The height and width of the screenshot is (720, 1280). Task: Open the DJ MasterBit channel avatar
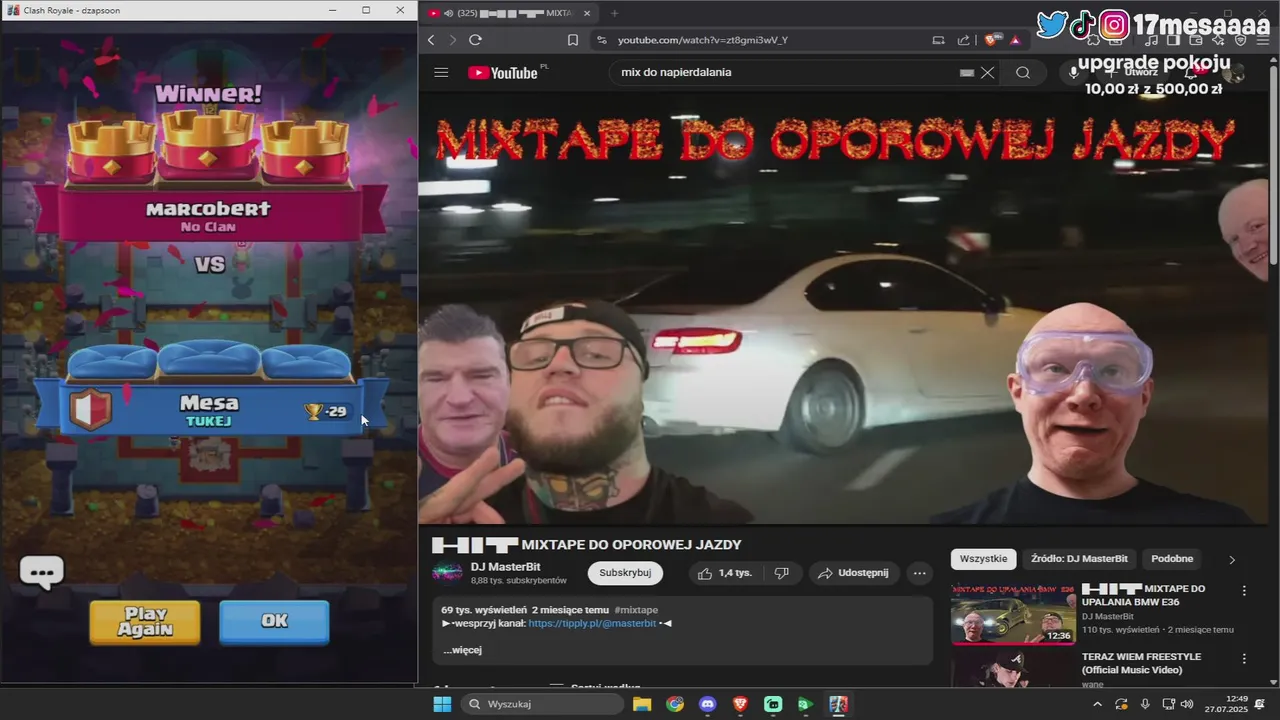(x=447, y=573)
